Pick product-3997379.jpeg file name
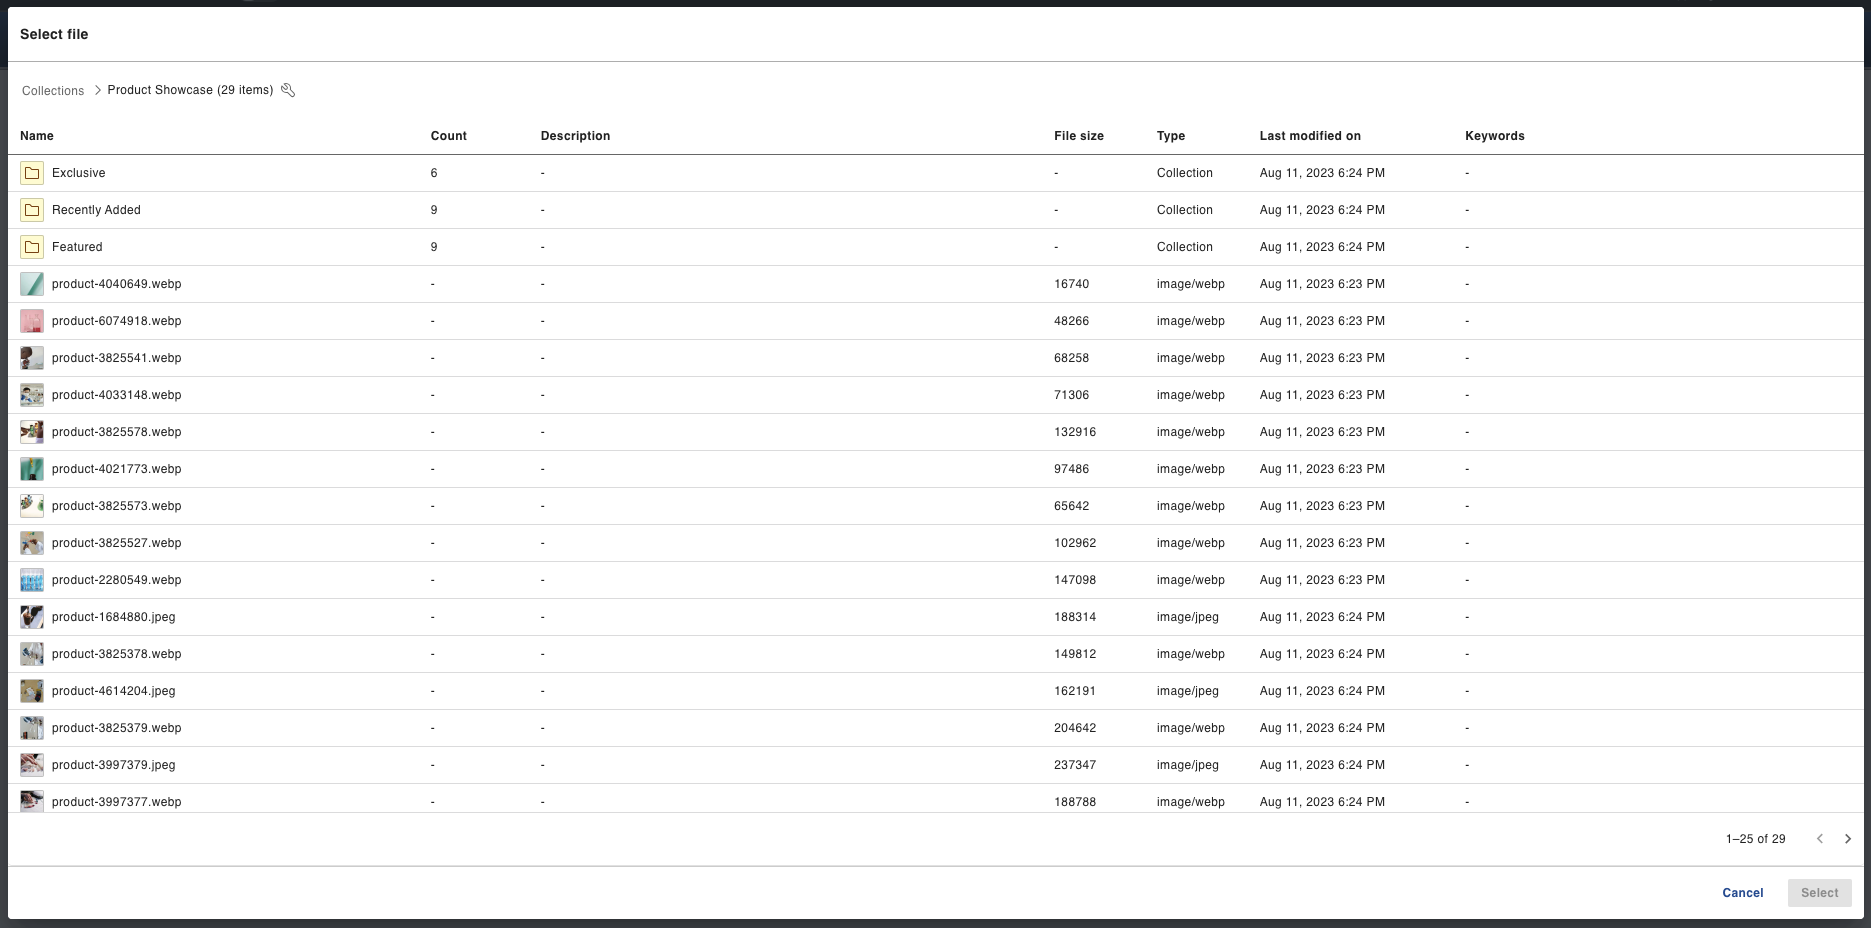 [113, 765]
